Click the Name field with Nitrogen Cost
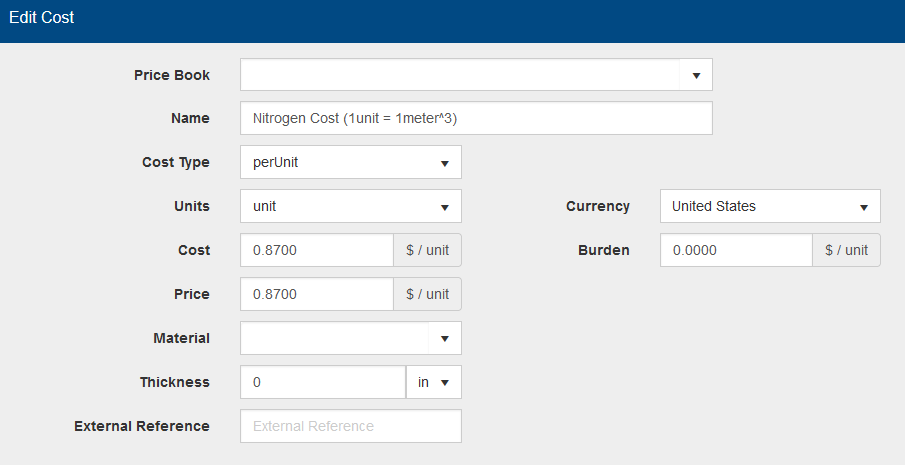Viewport: 906px width, 466px height. [x=476, y=118]
